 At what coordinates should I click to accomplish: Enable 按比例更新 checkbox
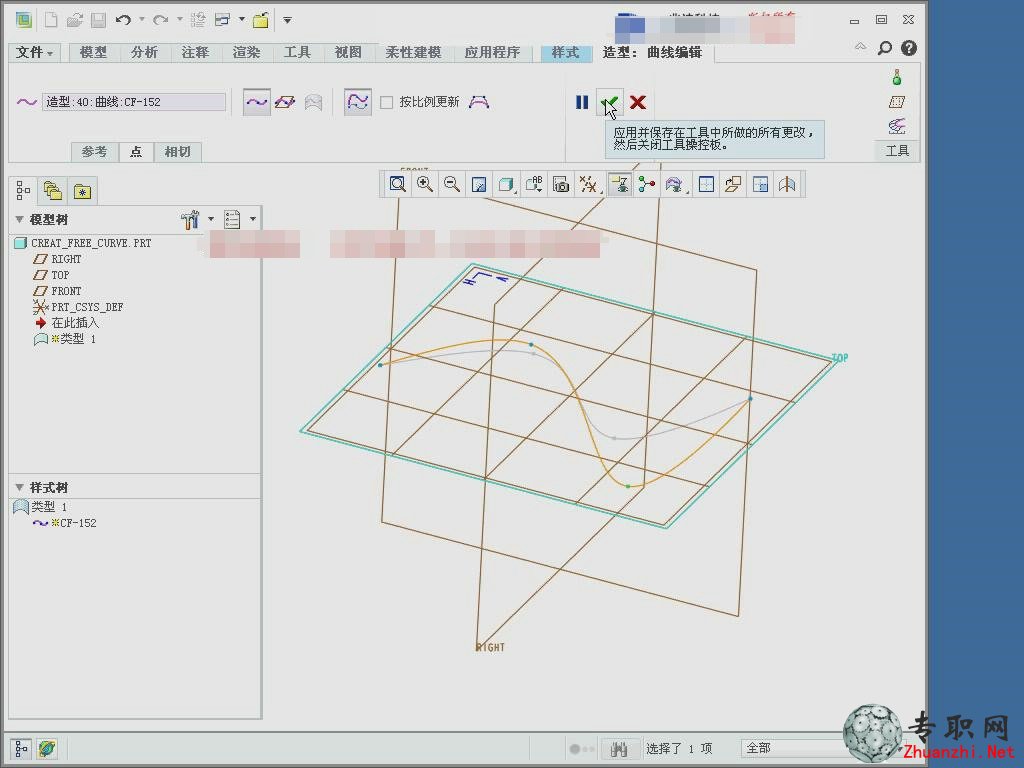pyautogui.click(x=387, y=102)
